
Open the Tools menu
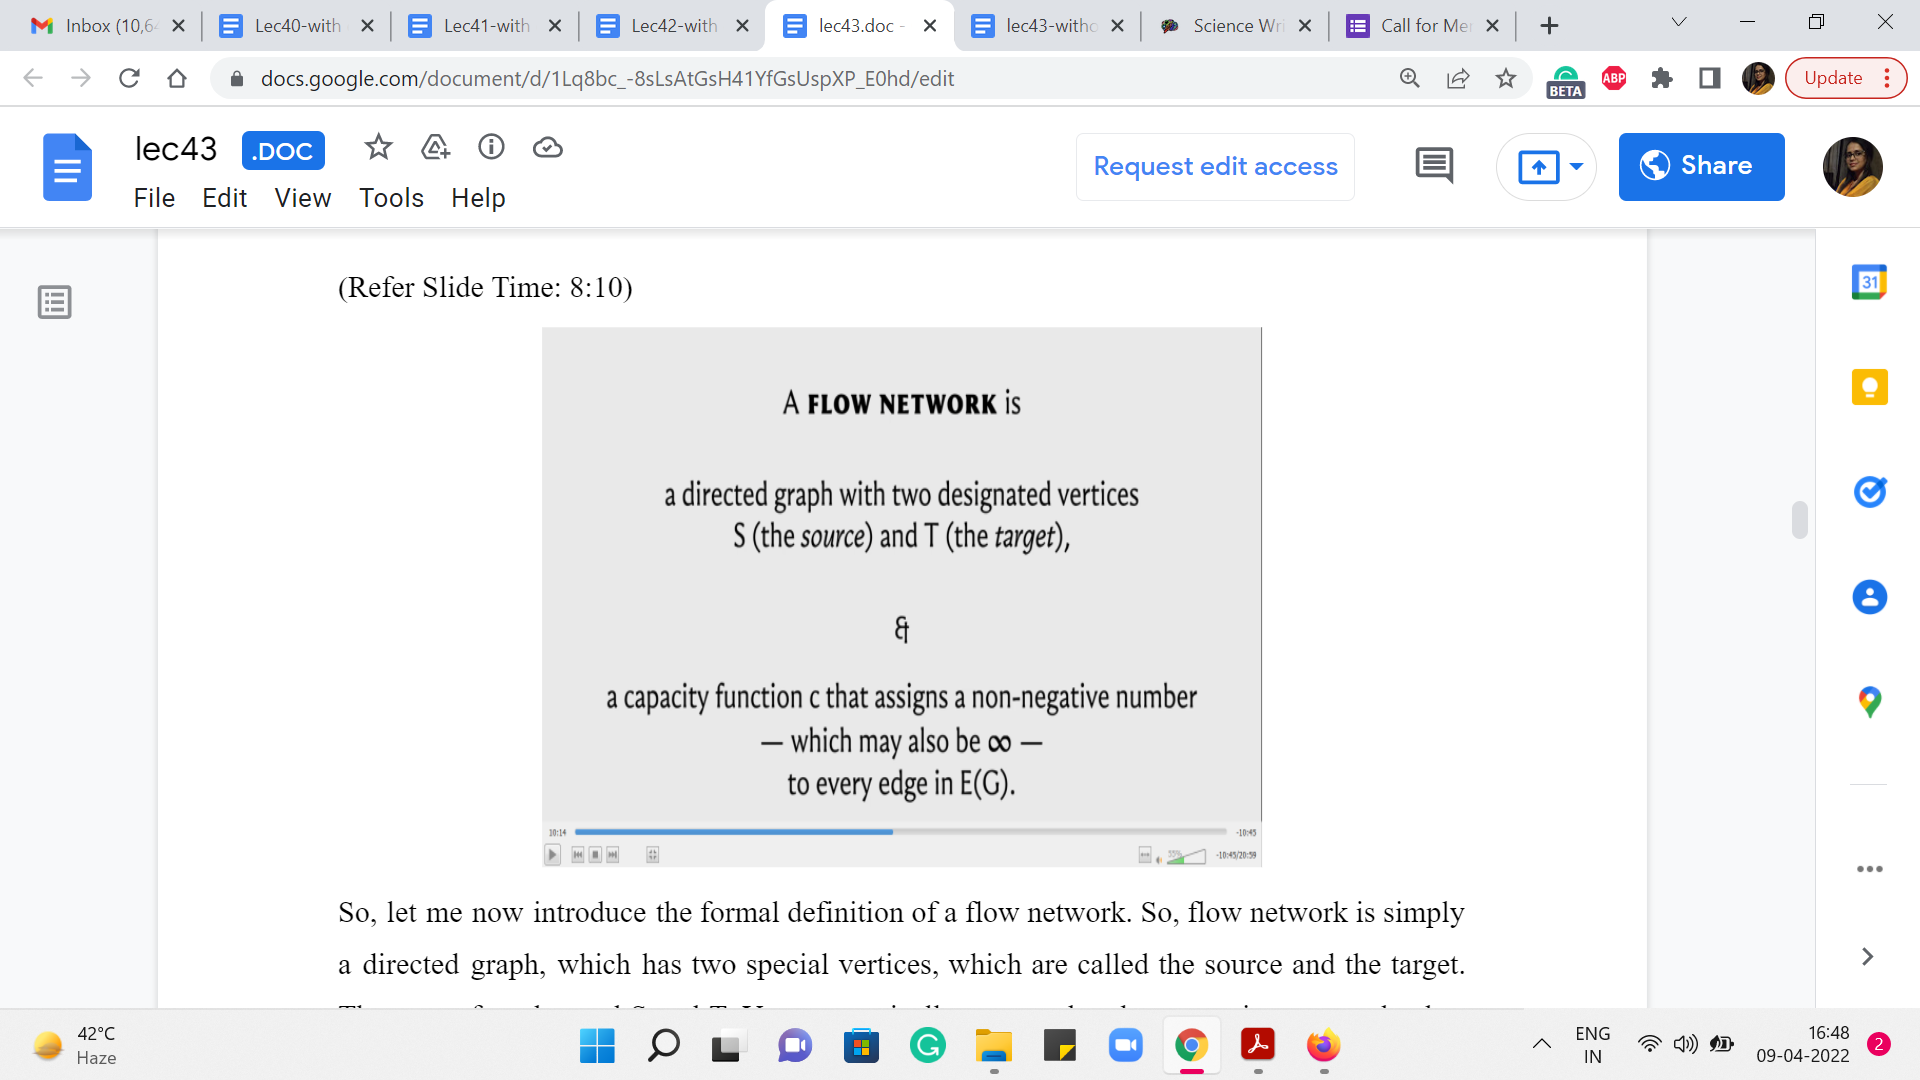(x=391, y=198)
